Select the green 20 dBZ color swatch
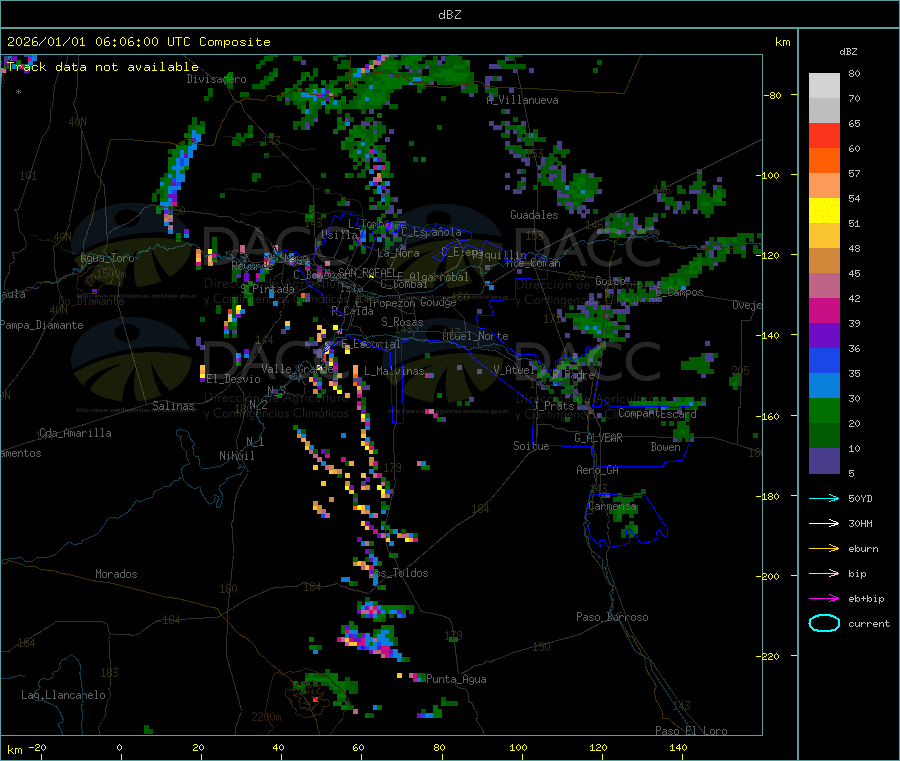The width and height of the screenshot is (900, 761). point(824,410)
